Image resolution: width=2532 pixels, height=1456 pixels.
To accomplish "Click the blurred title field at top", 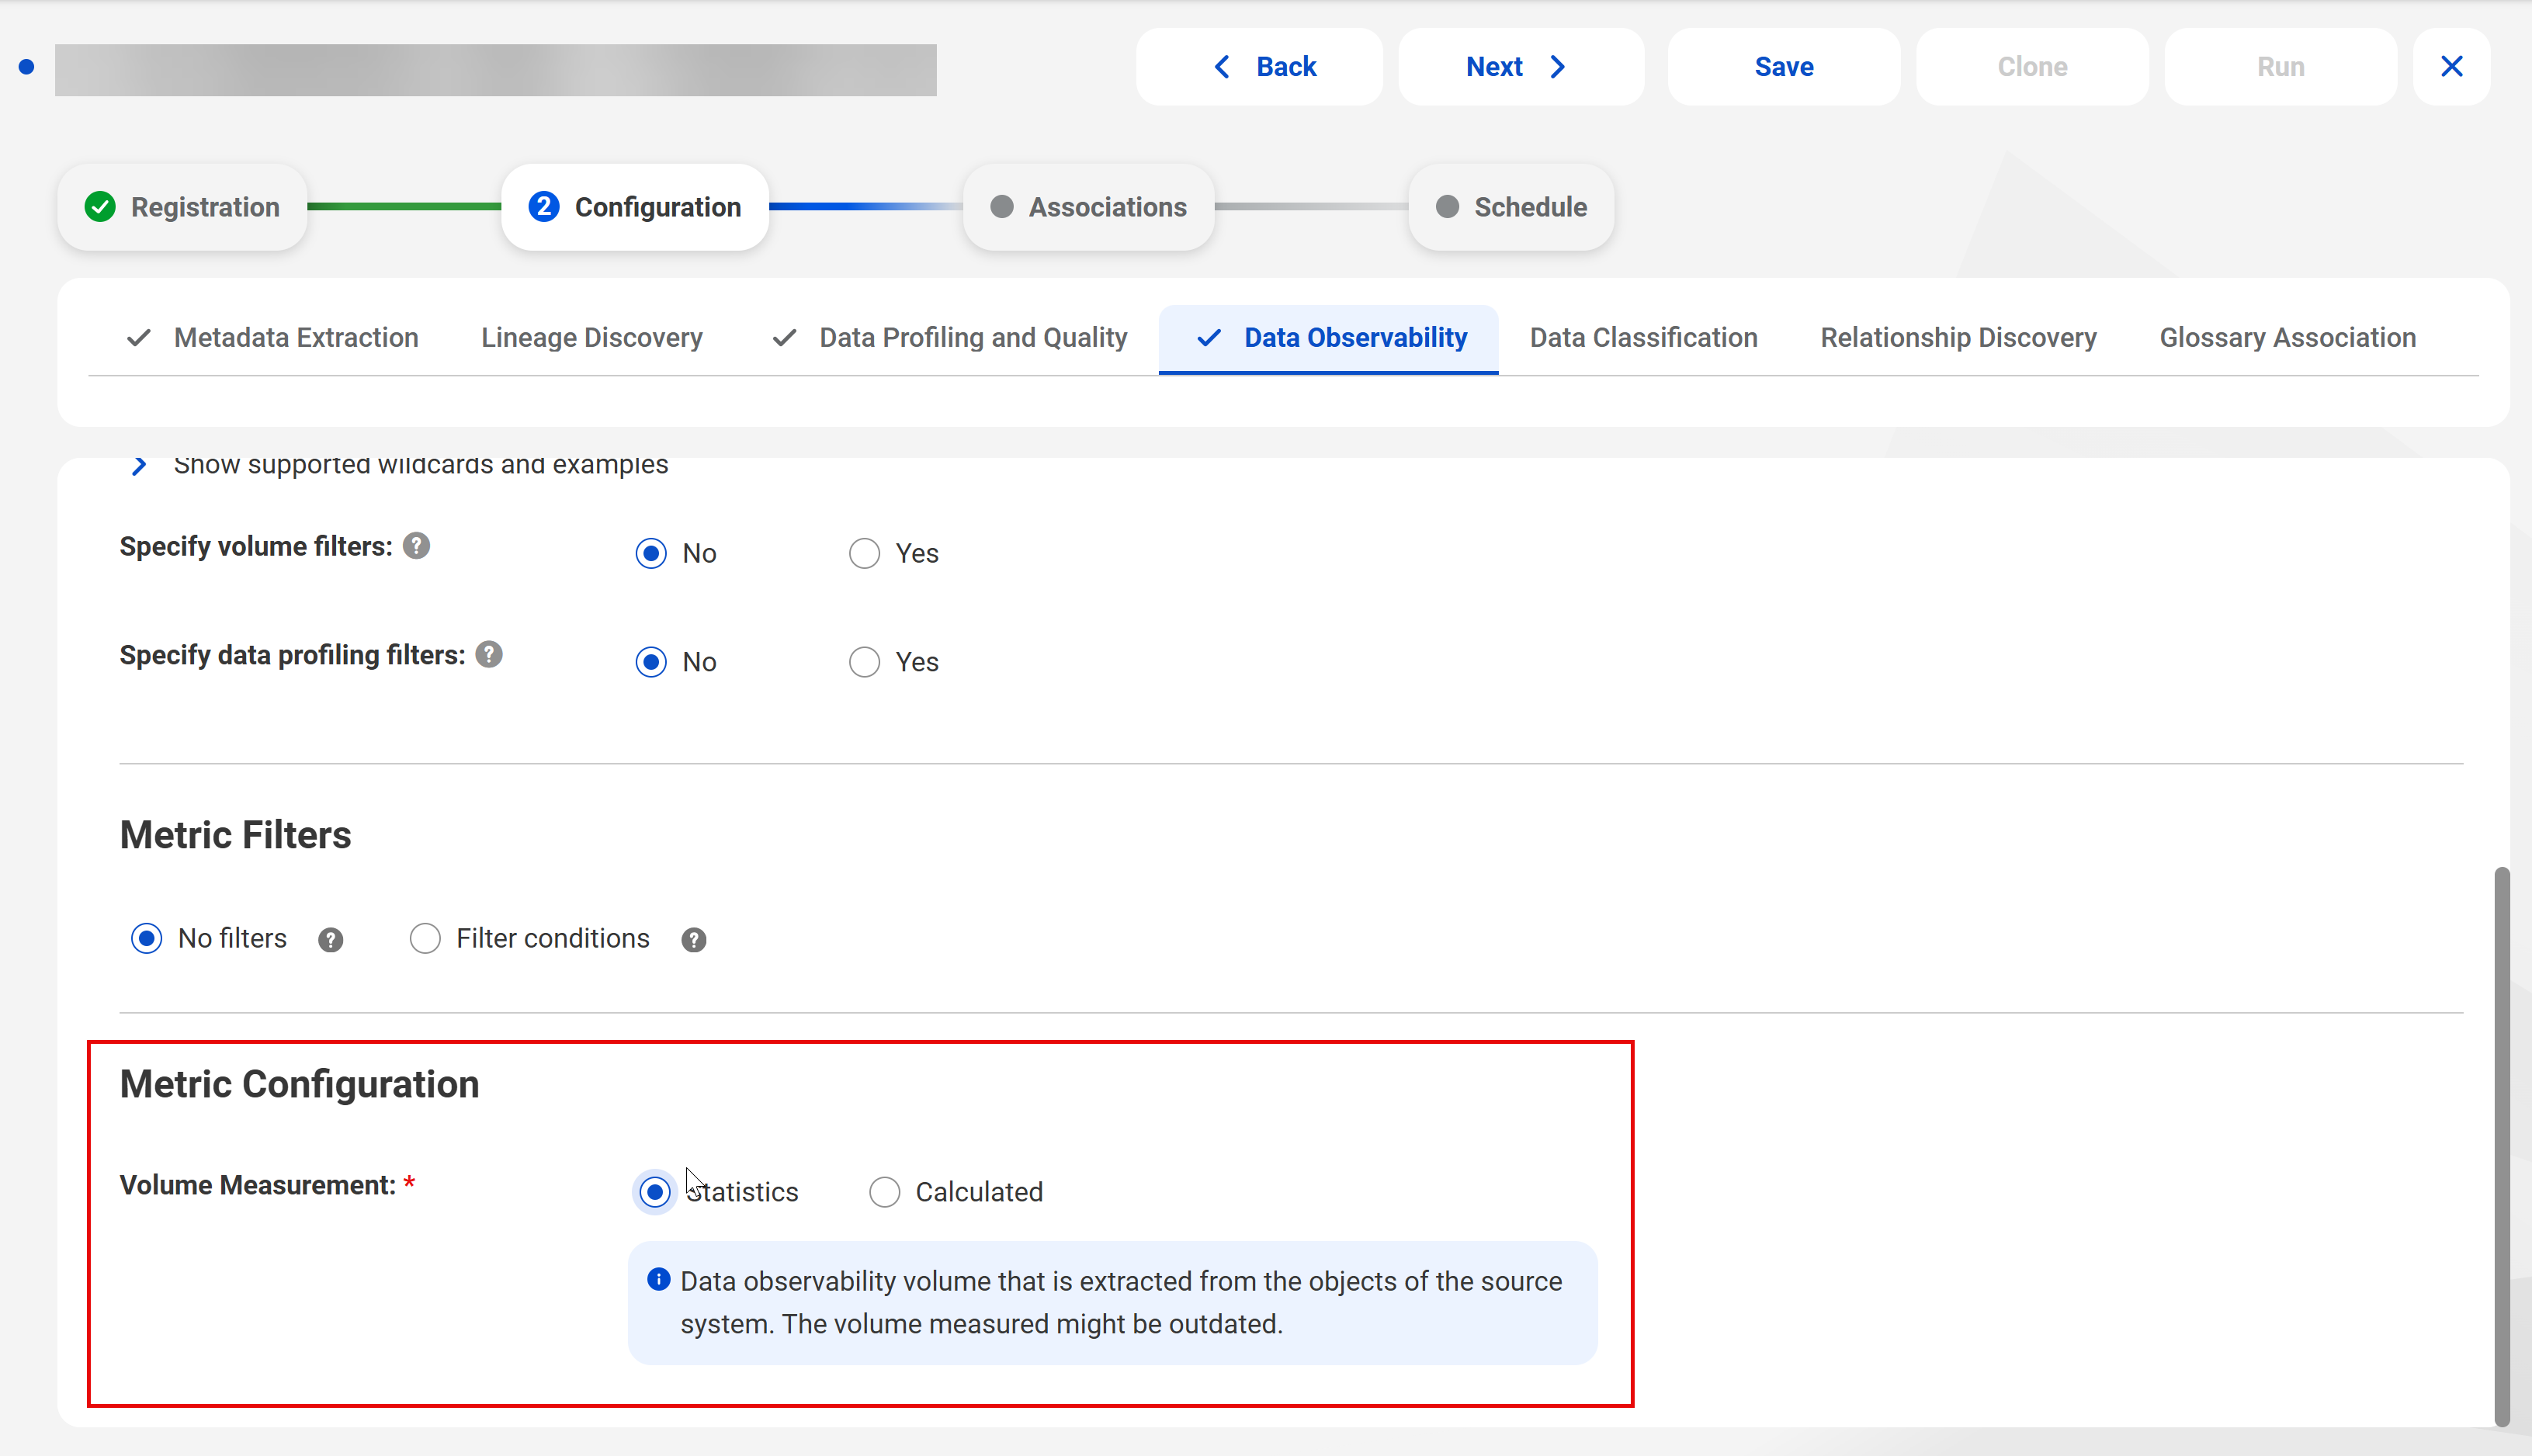I will pos(495,70).
